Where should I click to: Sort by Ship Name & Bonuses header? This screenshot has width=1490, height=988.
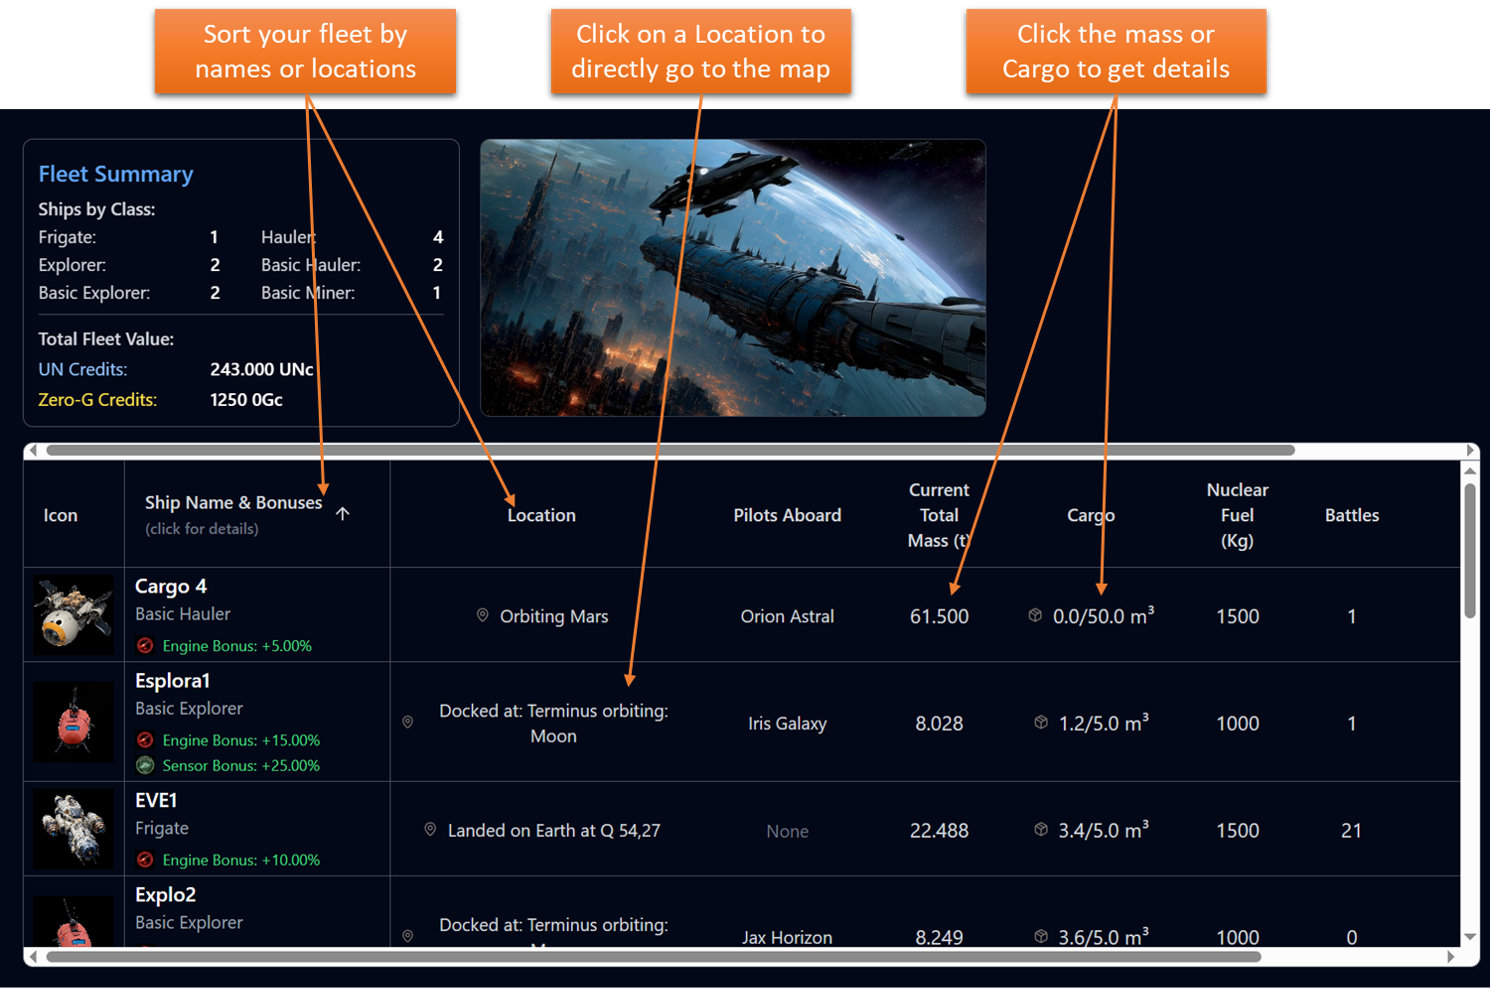click(233, 503)
